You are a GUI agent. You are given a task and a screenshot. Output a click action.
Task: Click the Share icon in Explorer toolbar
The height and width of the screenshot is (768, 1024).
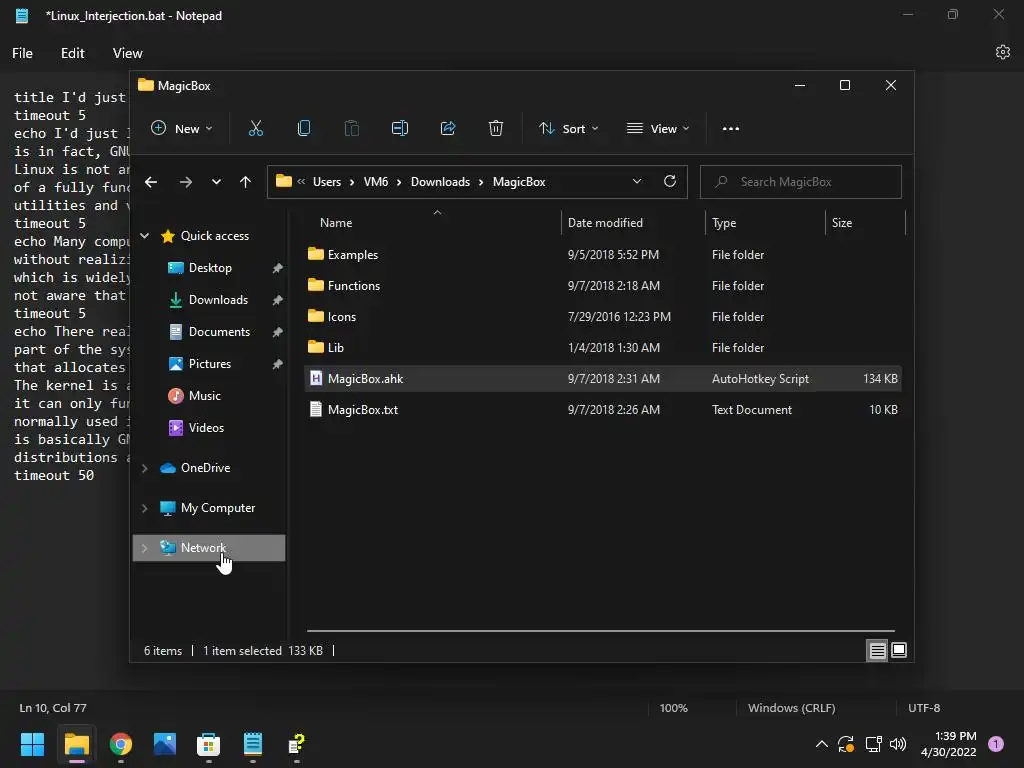[448, 129]
